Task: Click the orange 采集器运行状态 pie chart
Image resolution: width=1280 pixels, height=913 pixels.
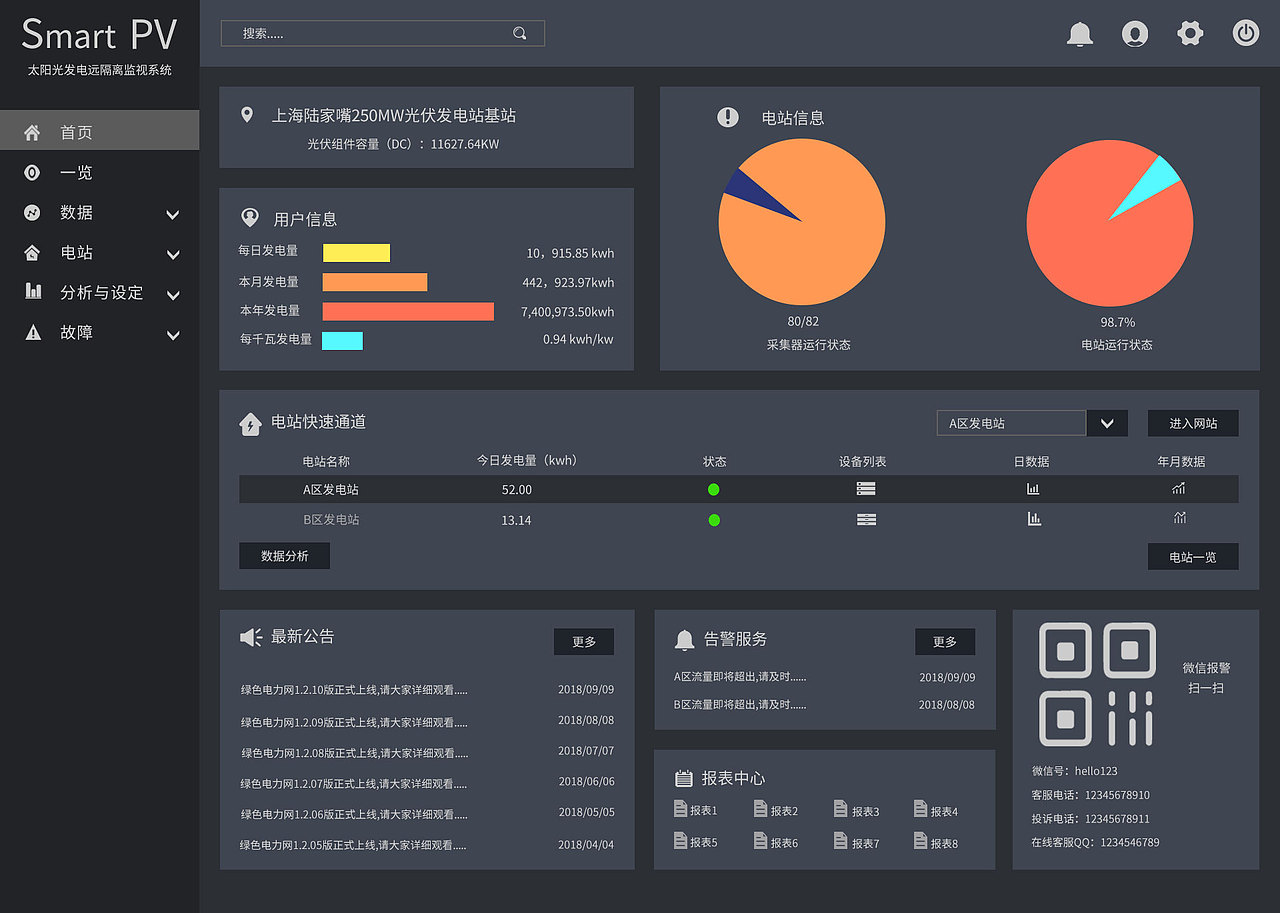Action: [802, 221]
